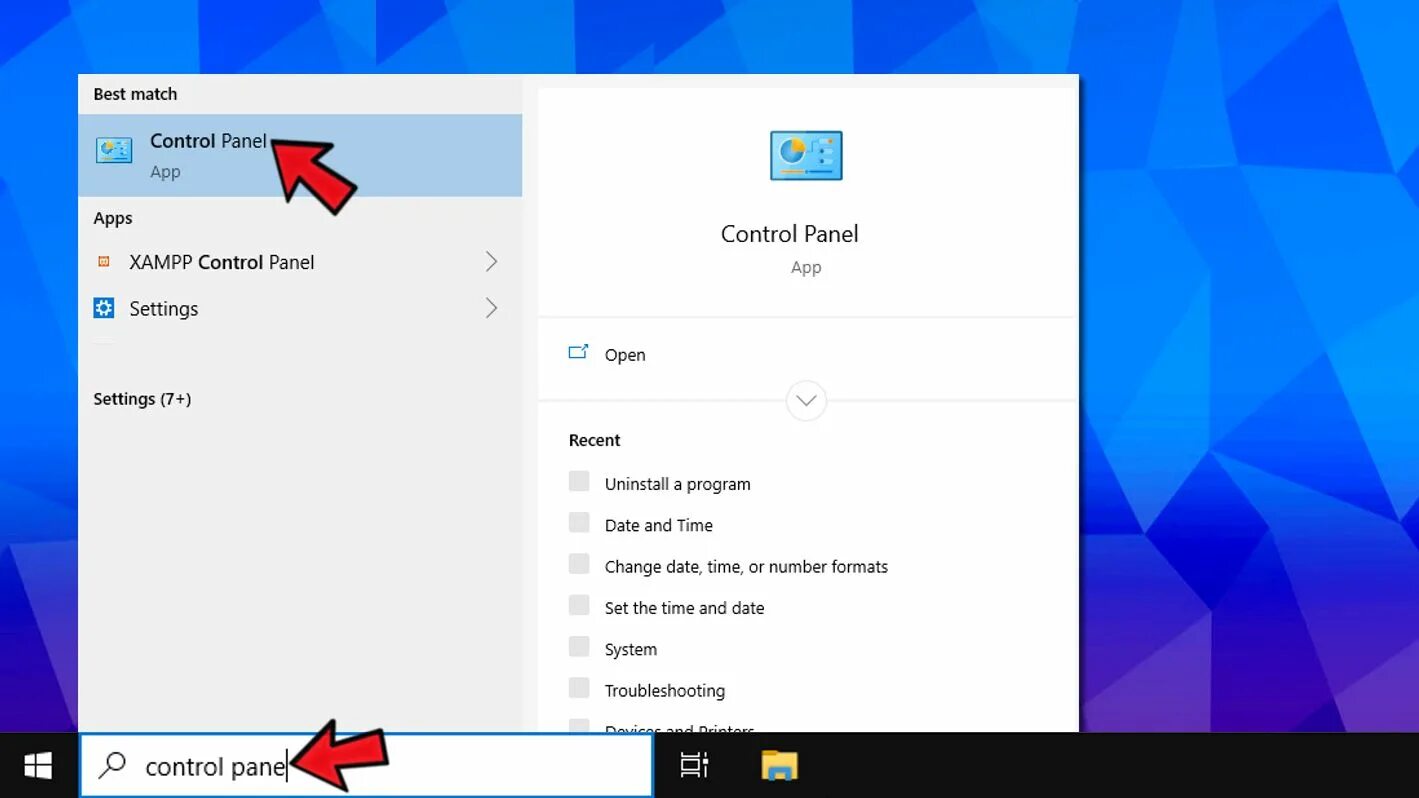This screenshot has height=798, width=1419.
Task: Open recent item Uninstall a program
Action: (x=677, y=484)
